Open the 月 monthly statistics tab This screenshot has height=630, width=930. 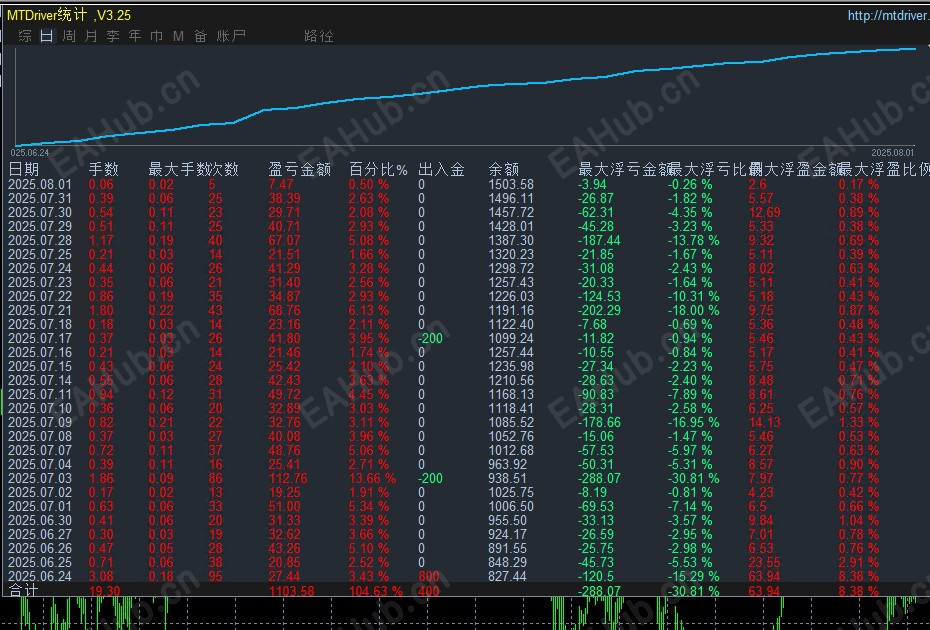point(91,36)
